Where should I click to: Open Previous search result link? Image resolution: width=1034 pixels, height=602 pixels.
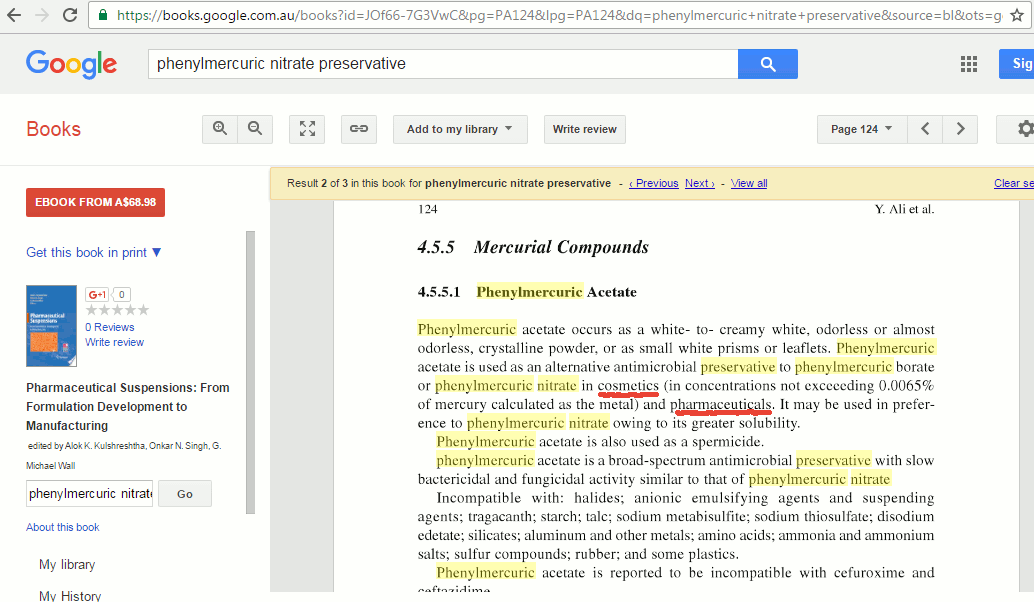click(654, 183)
